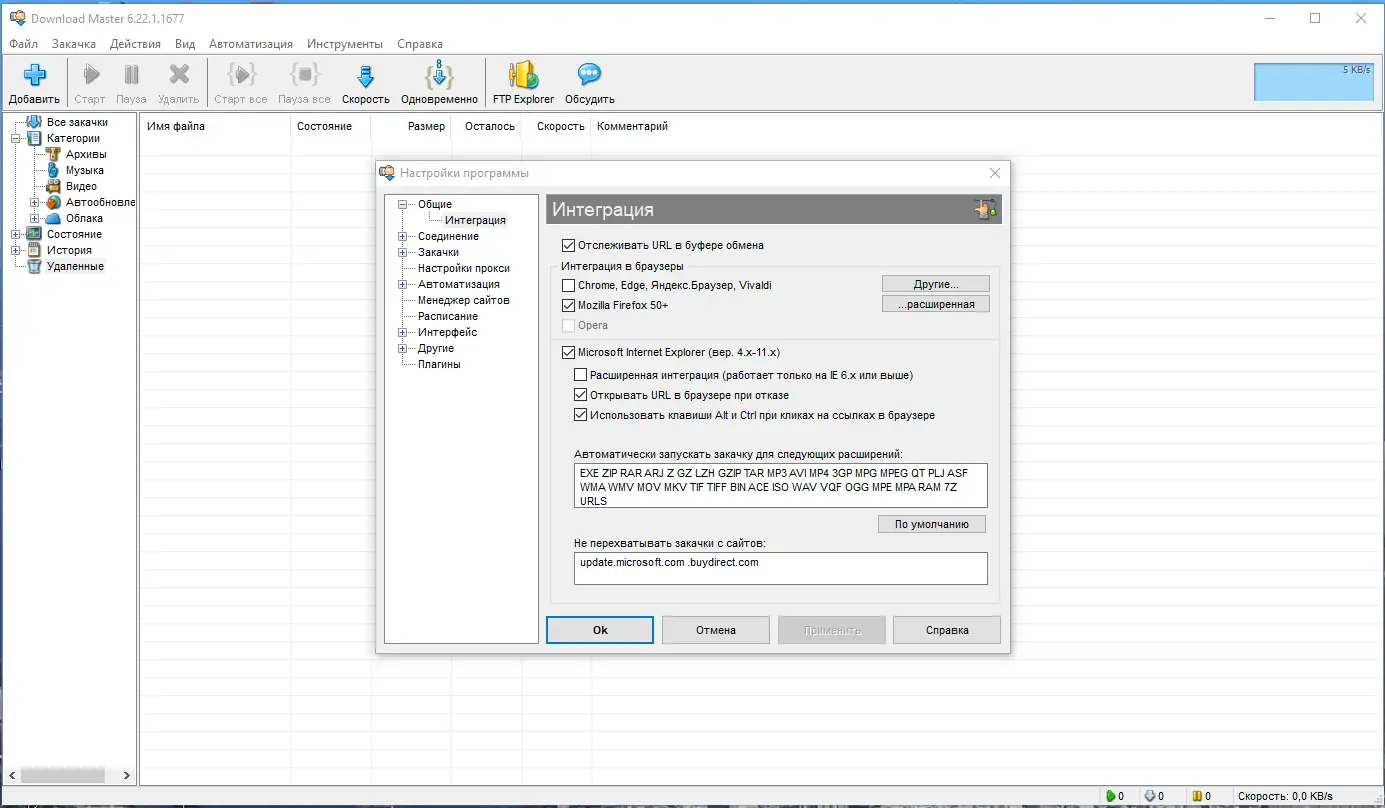Collapse the Общие settings node
1385x808 pixels.
point(403,204)
